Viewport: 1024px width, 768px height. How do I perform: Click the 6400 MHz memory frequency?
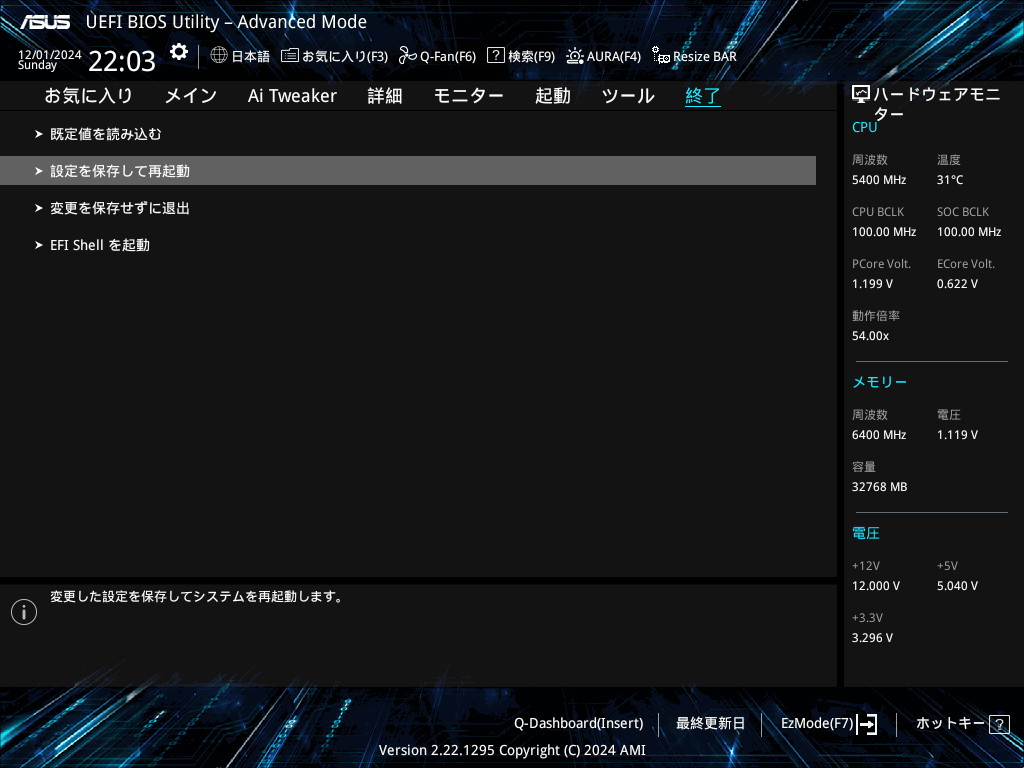[879, 435]
